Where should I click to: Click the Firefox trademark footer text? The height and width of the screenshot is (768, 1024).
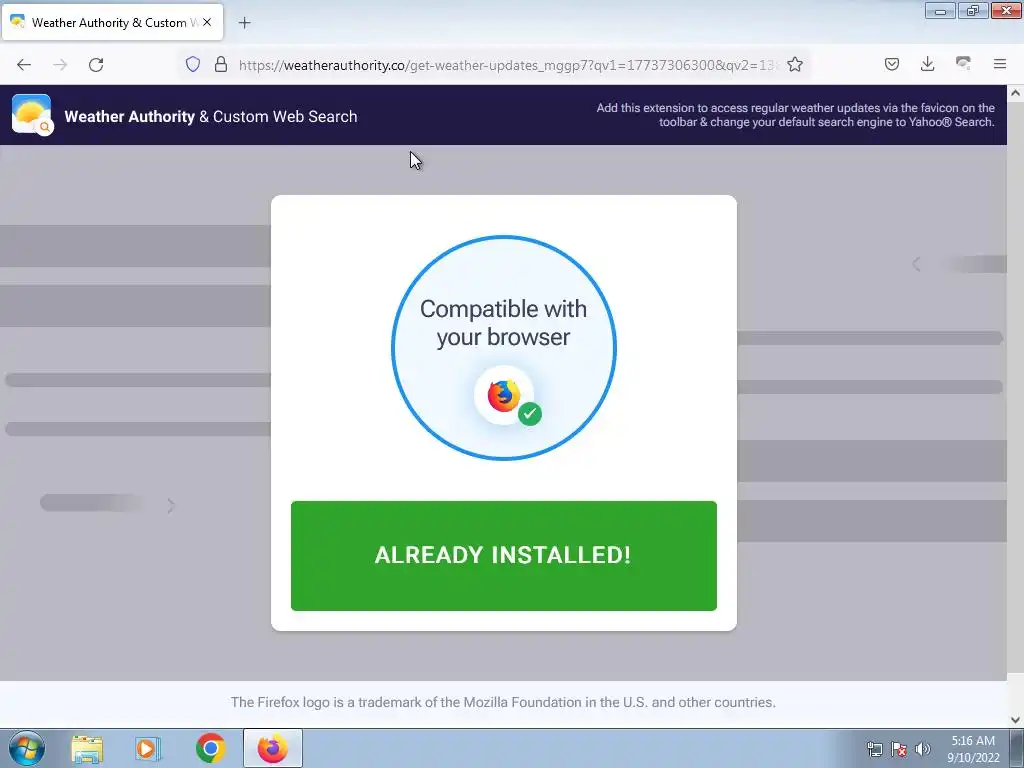click(503, 702)
